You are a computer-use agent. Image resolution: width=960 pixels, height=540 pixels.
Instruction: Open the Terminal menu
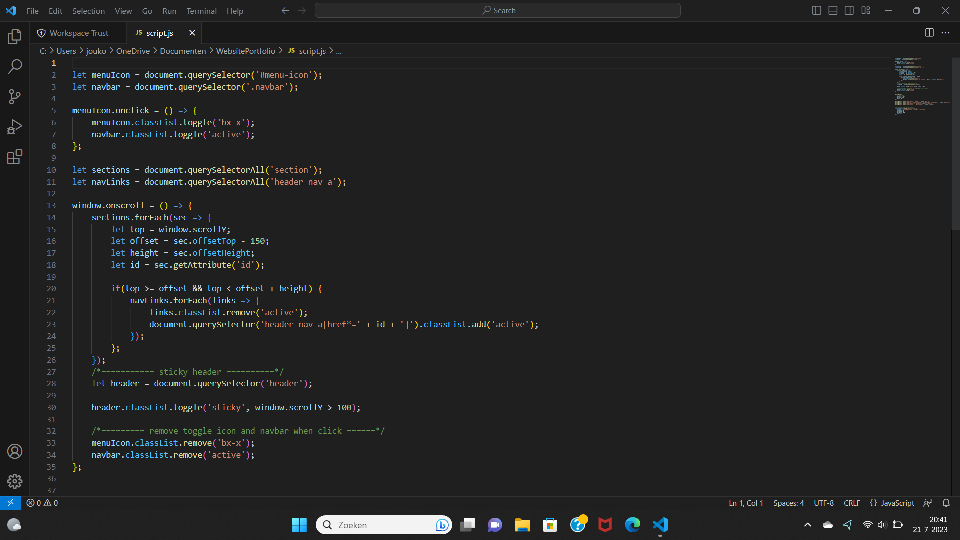click(x=201, y=10)
